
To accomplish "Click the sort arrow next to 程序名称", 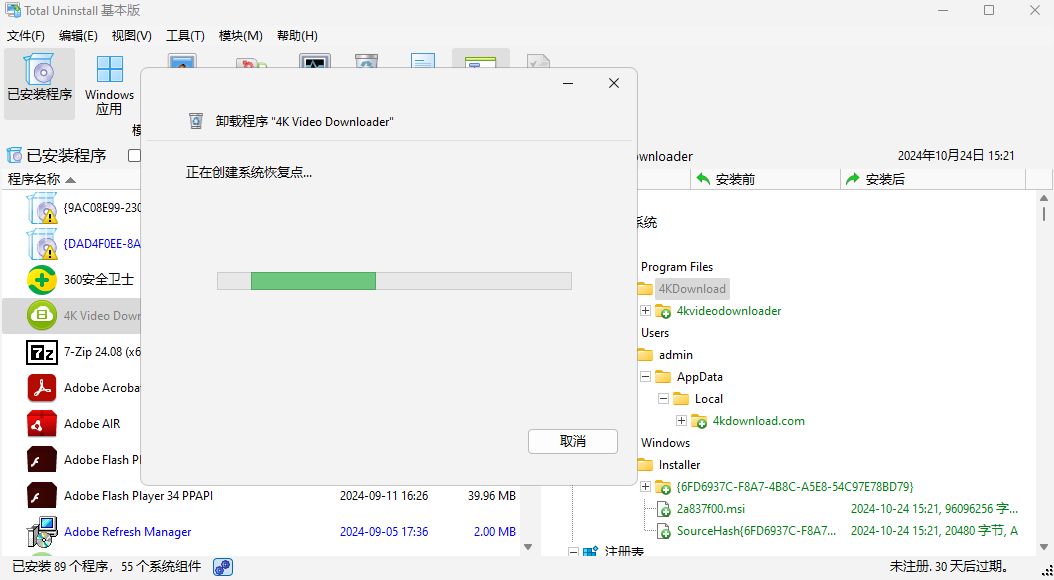I will (71, 180).
